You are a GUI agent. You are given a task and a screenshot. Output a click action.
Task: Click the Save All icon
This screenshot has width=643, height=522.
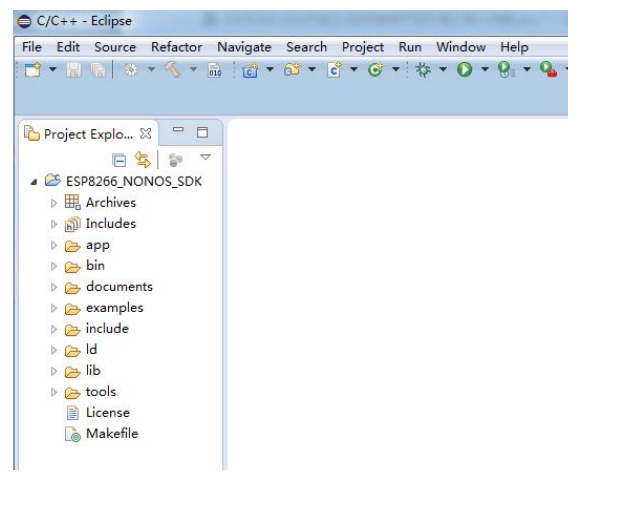pyautogui.click(x=98, y=70)
